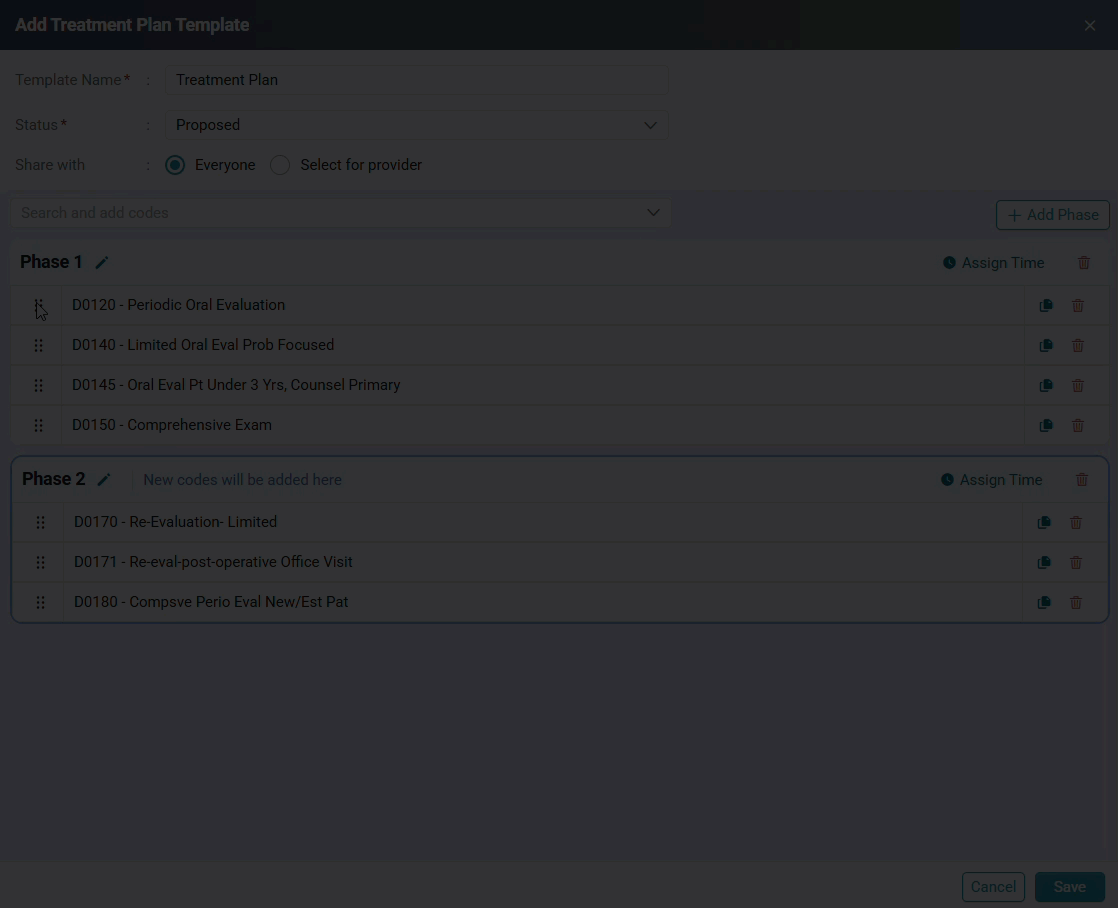This screenshot has height=908, width=1118.
Task: Delete the D0180 Compsve Perio Eval row
Action: click(1076, 602)
